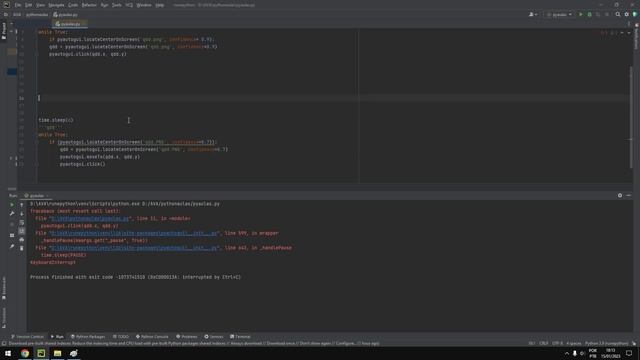Screen dimensions: 640x360
Task: Open PyCharm from the taskbar
Action: (41, 353)
